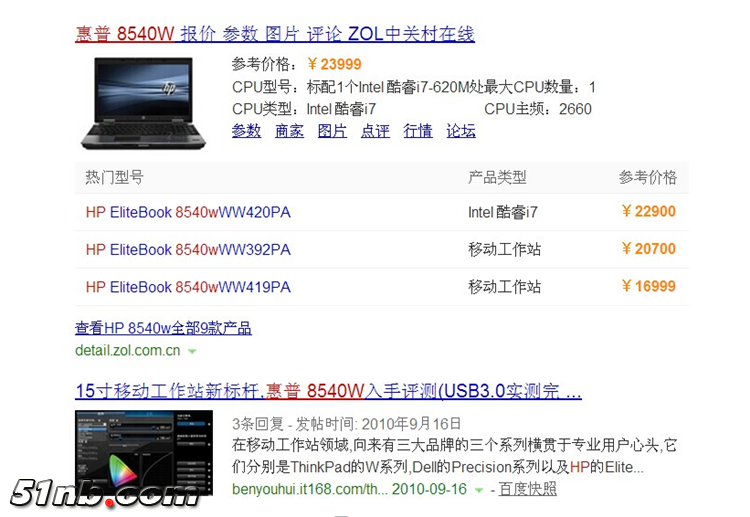Click the 3条回复 发帖时间 line
Screen dimensions: 750x517
point(347,424)
